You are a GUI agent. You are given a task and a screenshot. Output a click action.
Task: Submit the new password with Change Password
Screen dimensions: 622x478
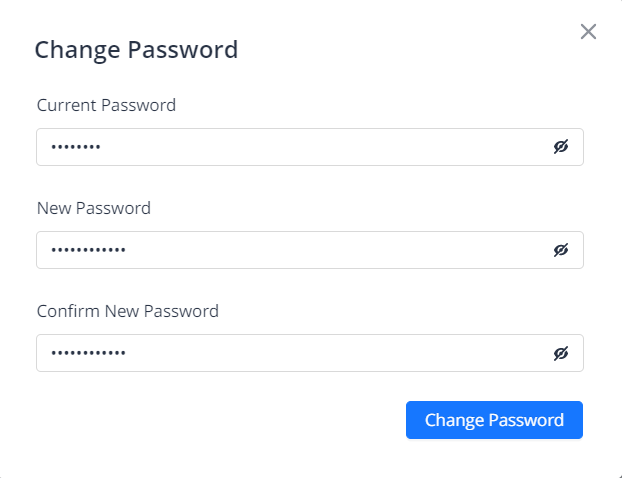(x=494, y=420)
